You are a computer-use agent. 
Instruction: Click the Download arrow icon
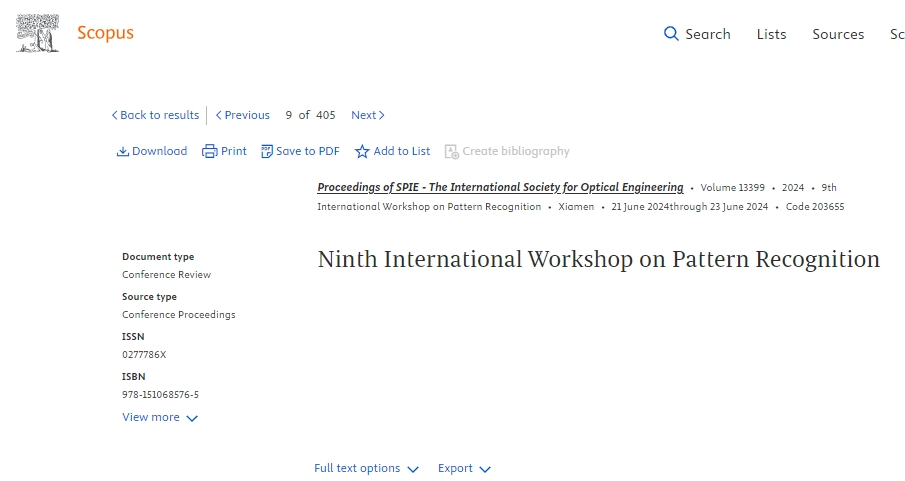123,152
